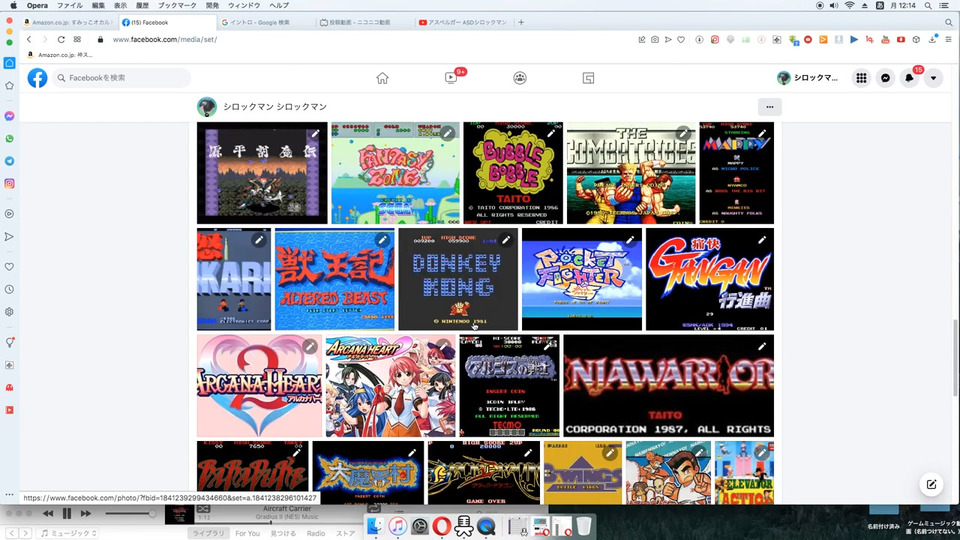Reload the page with the refresh icon
Image resolution: width=960 pixels, height=540 pixels.
pos(61,39)
